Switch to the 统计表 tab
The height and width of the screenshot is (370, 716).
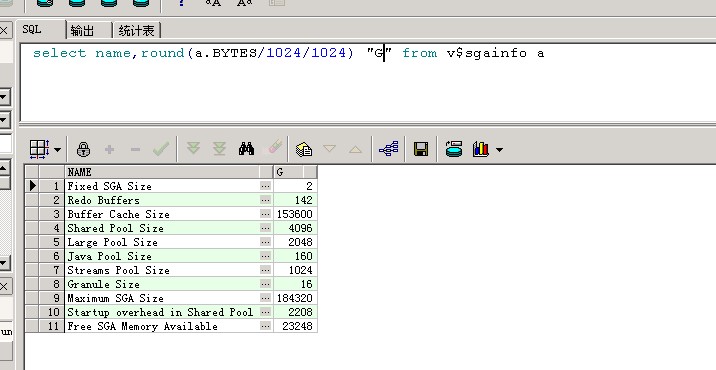coord(137,31)
